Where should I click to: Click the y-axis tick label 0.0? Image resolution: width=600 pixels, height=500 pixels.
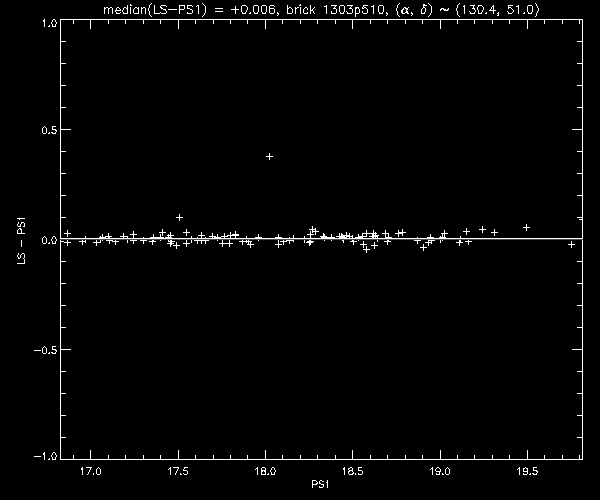pos(49,240)
